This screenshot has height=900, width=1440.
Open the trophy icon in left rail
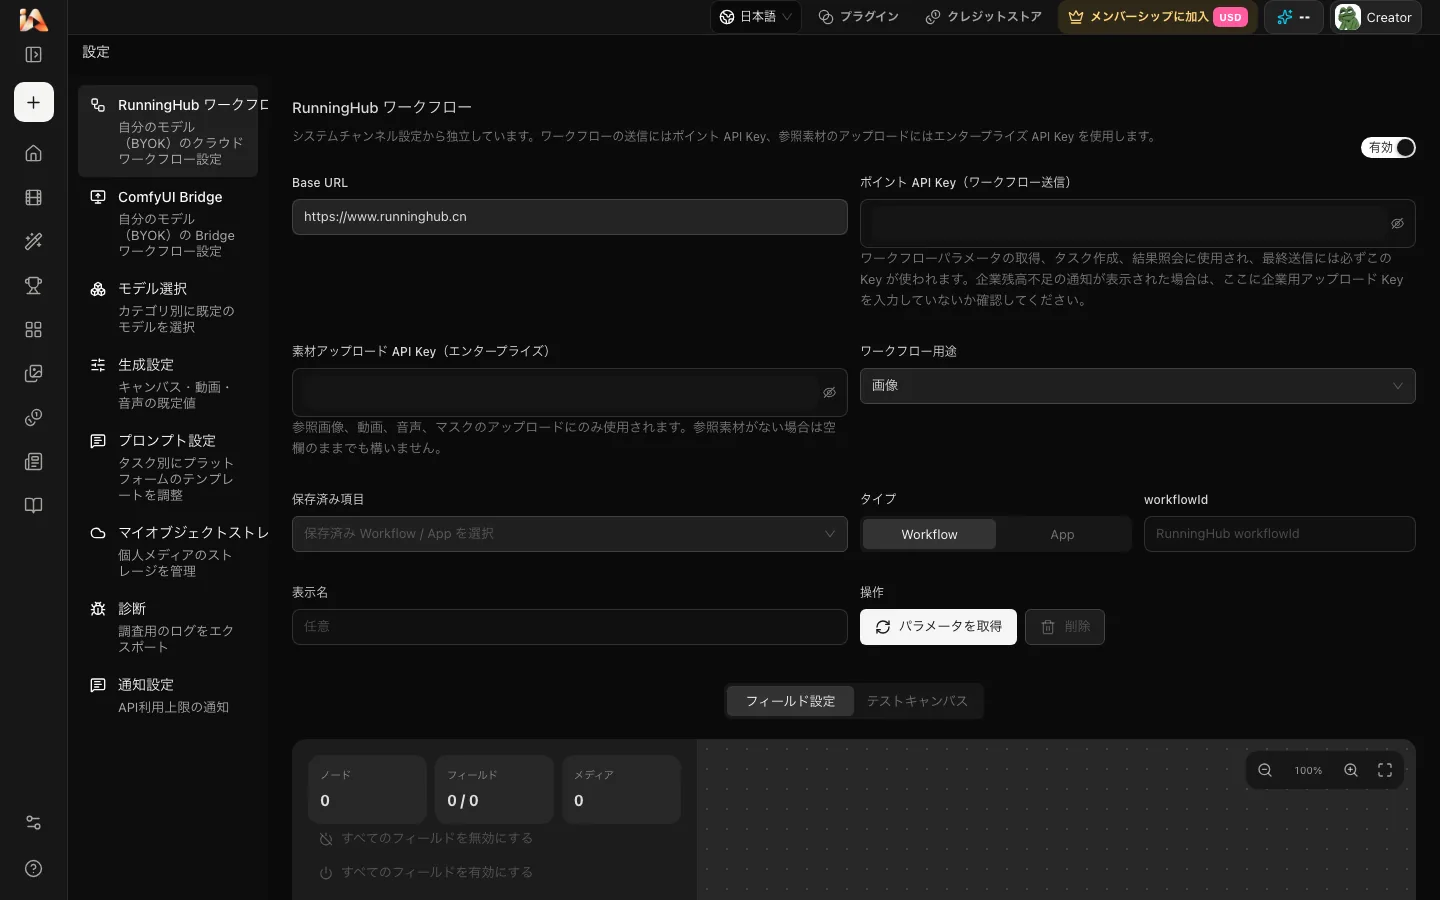pyautogui.click(x=33, y=285)
